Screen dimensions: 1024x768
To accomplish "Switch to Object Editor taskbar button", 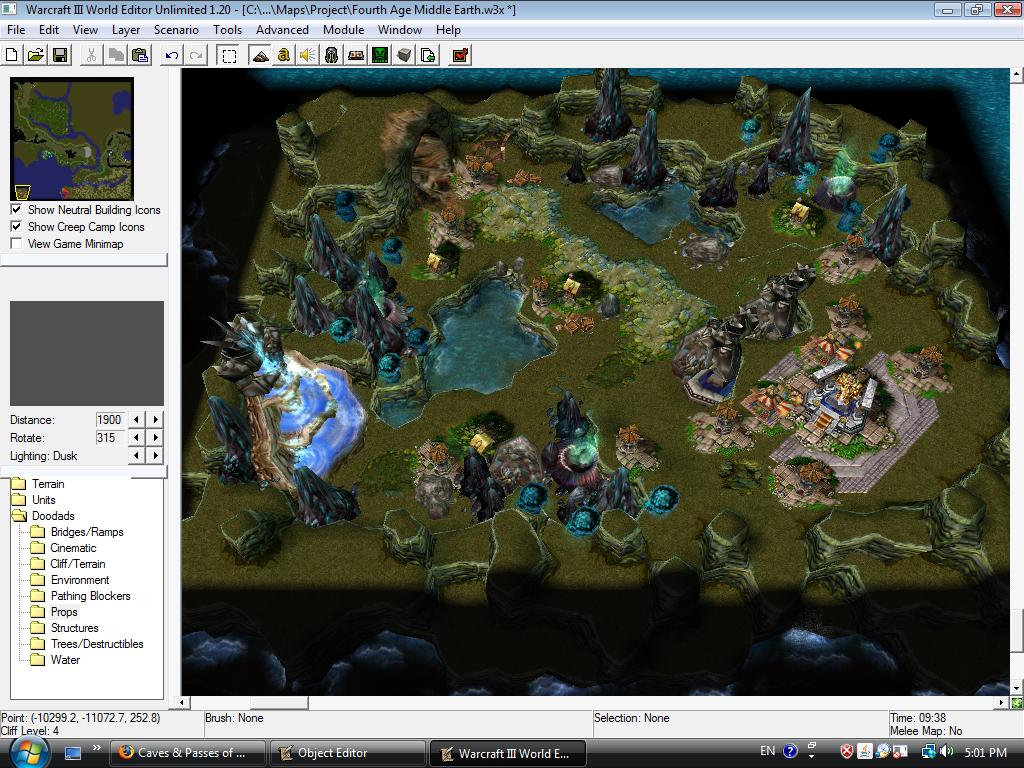I will coord(347,753).
